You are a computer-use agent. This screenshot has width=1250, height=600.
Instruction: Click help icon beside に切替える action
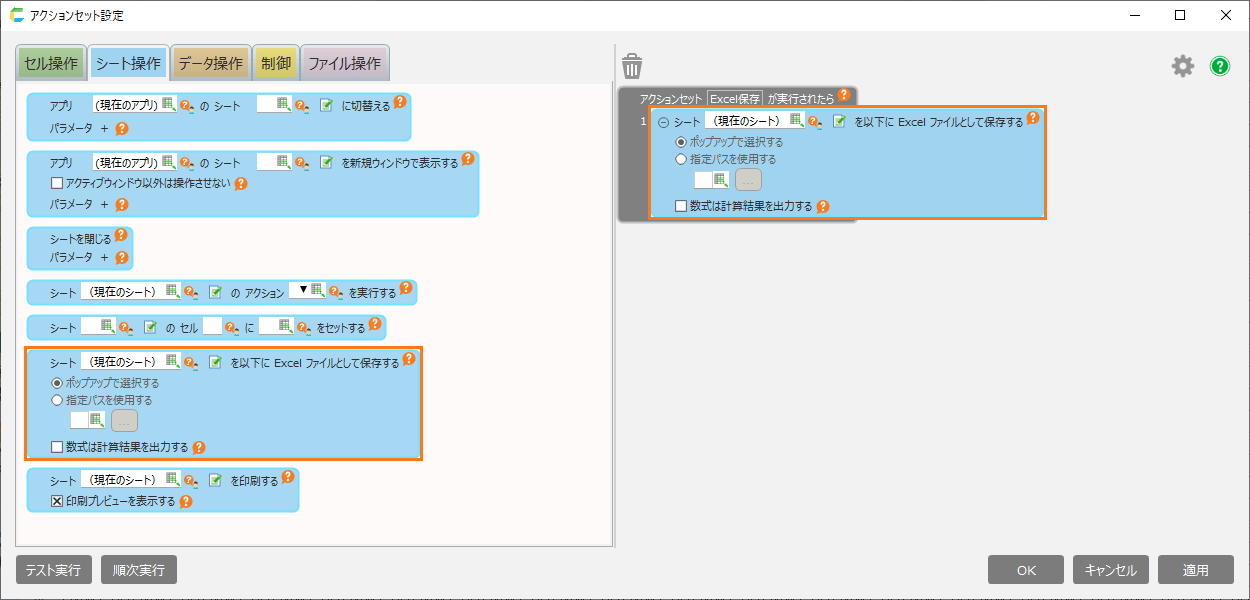[x=400, y=102]
